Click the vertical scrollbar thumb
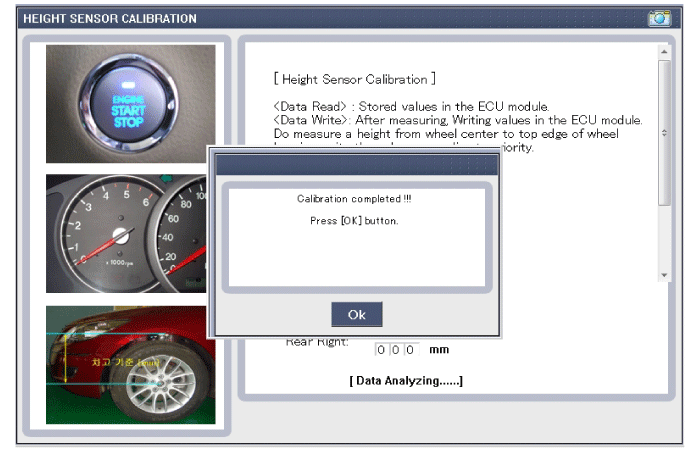The height and width of the screenshot is (452, 700). [x=664, y=130]
